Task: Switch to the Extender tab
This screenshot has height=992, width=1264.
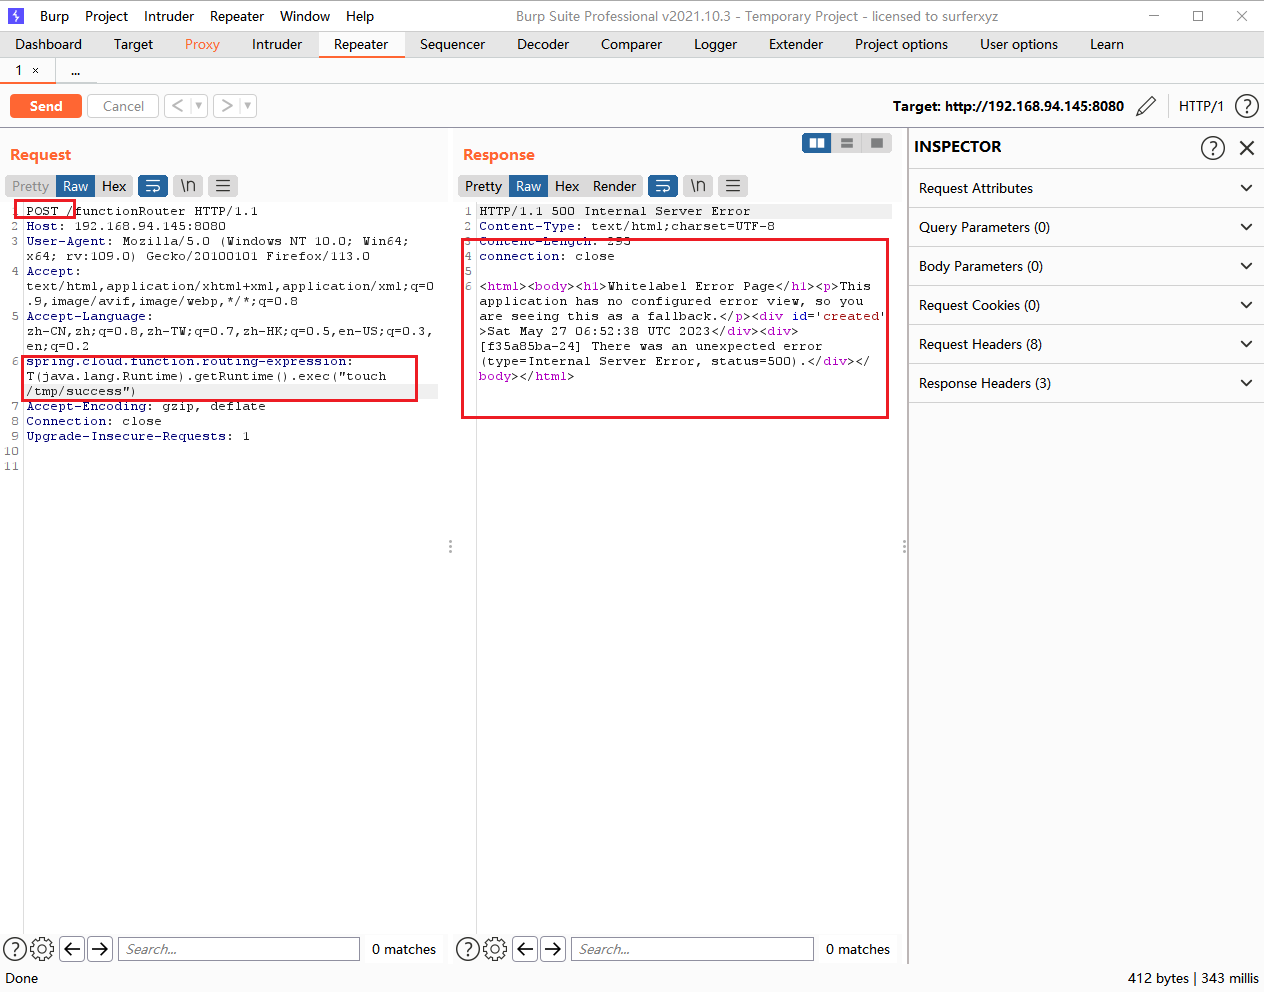Action: click(796, 44)
